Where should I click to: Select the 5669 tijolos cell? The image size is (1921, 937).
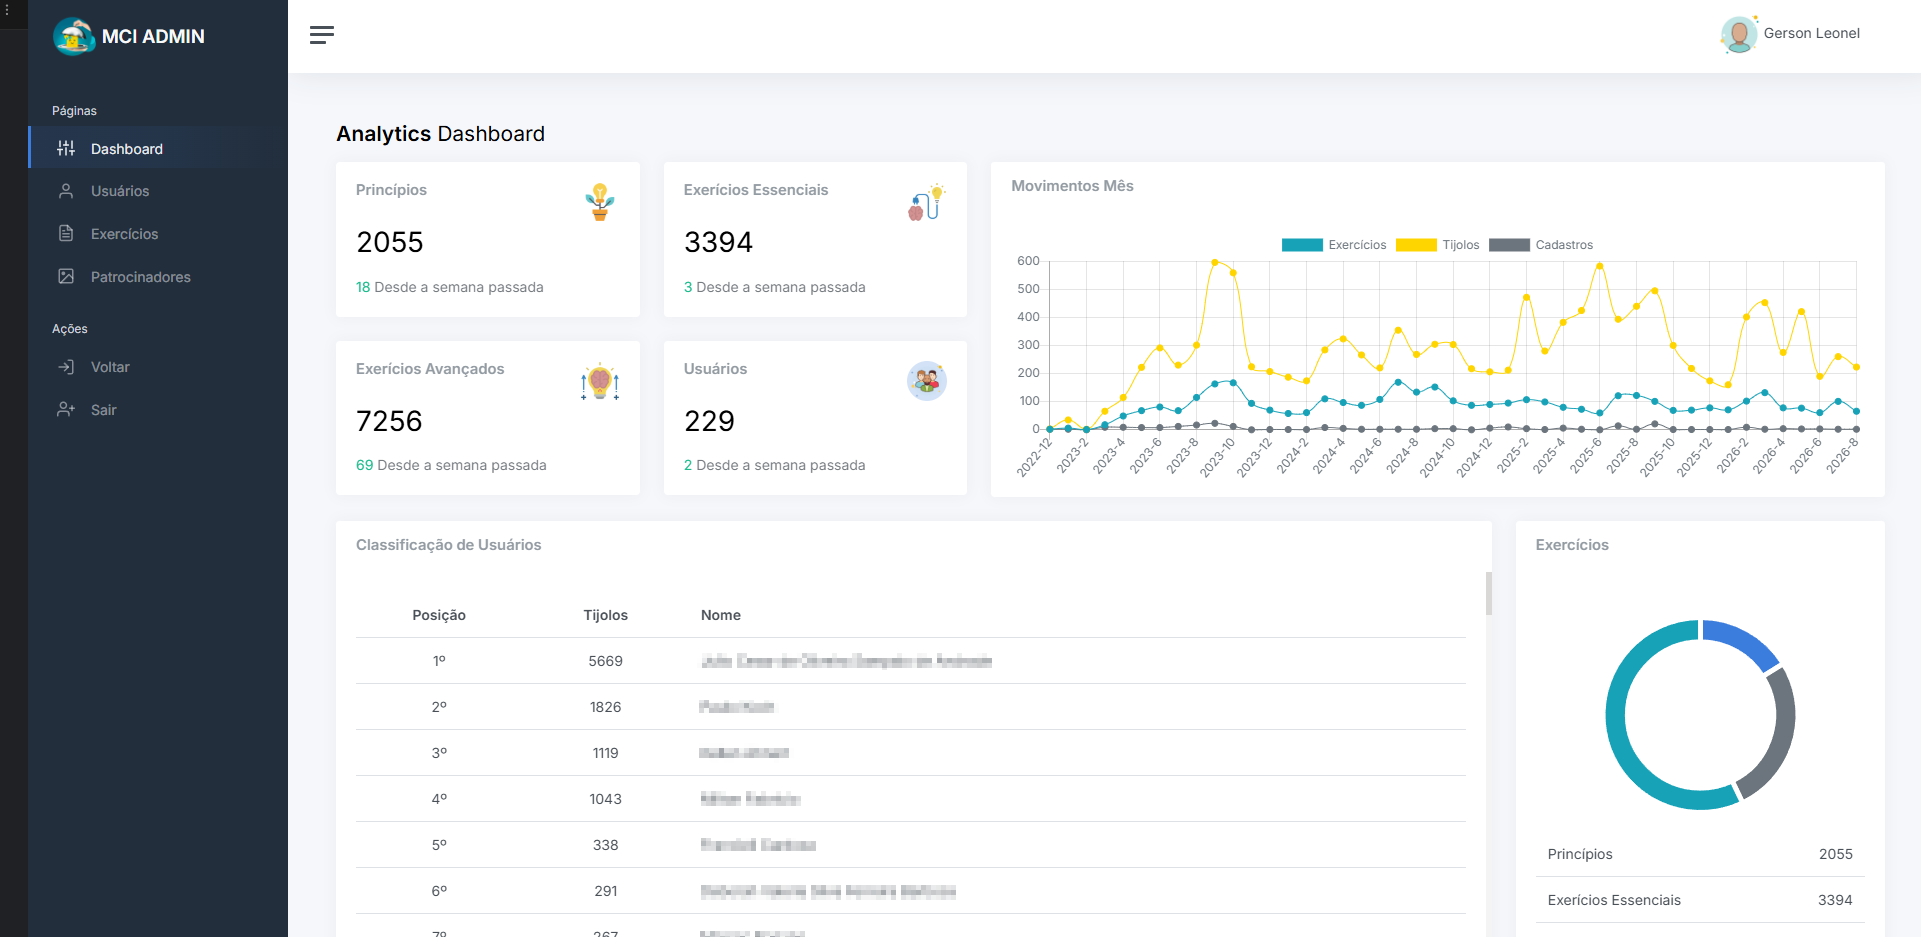606,661
